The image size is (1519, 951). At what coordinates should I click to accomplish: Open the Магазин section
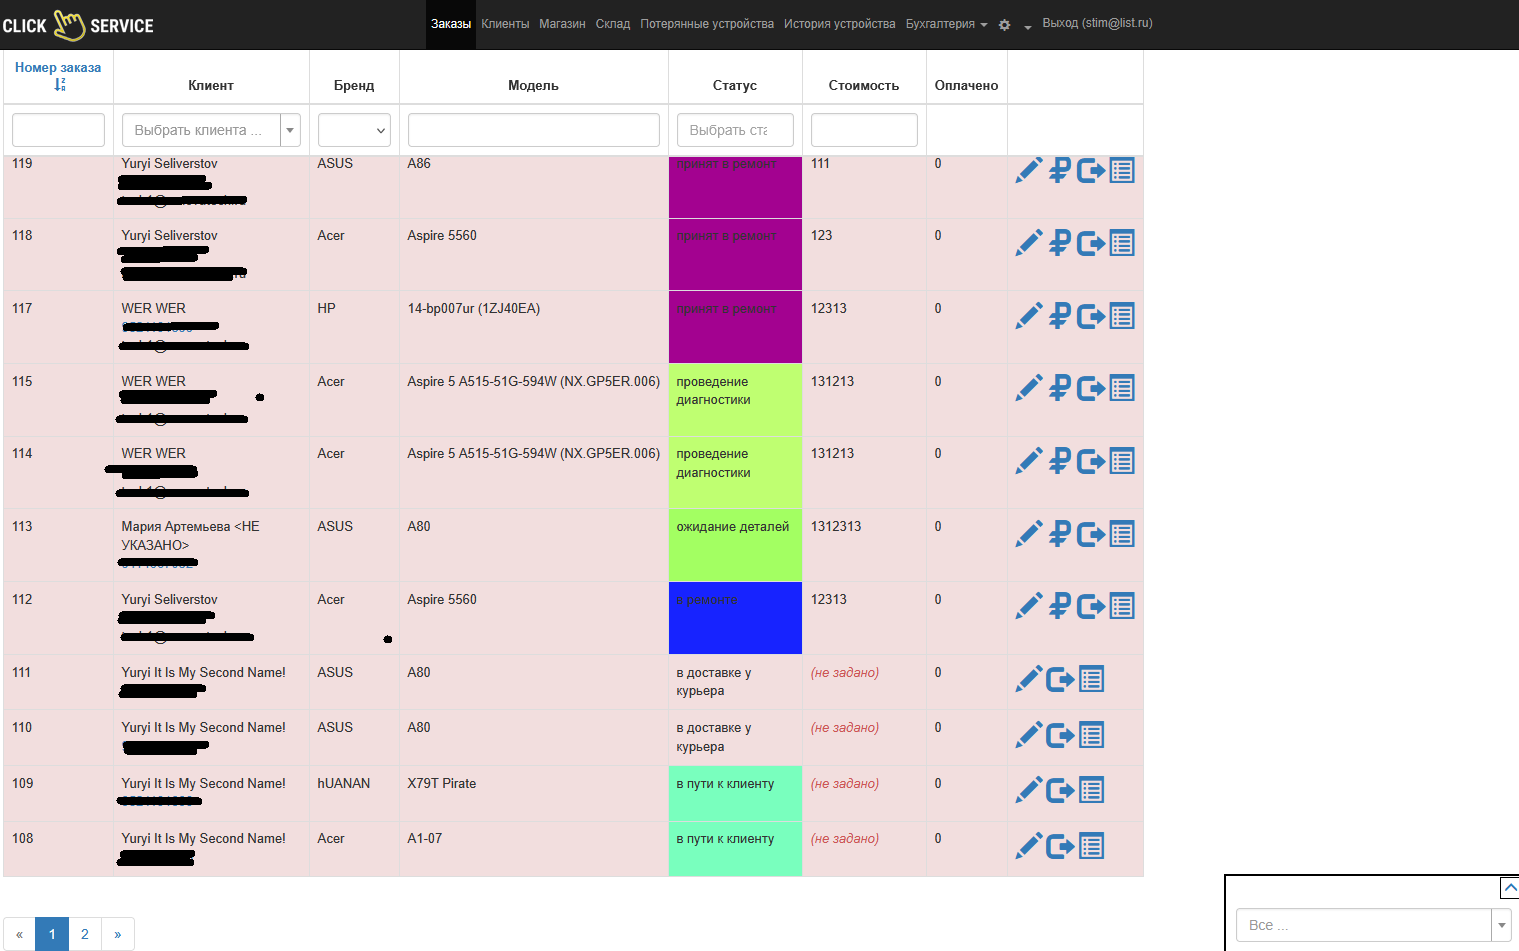point(562,24)
